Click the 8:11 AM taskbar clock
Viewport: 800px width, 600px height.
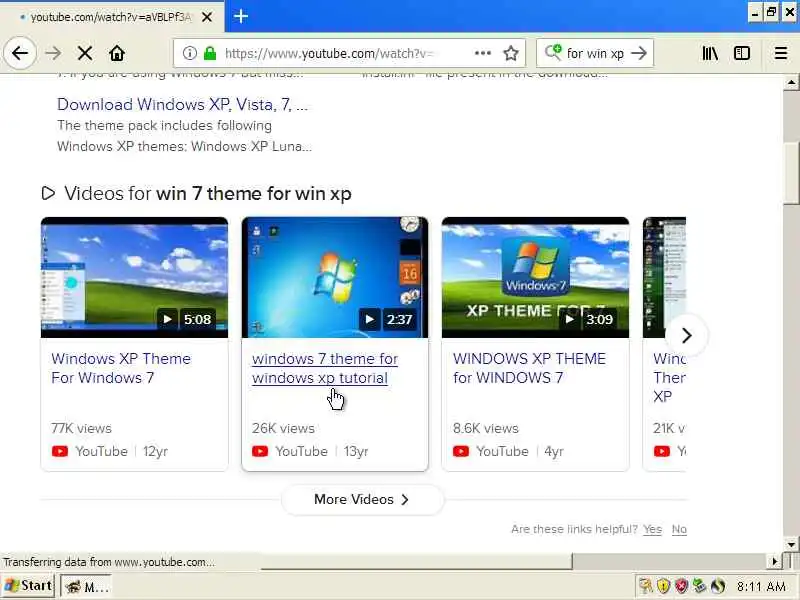pos(761,587)
